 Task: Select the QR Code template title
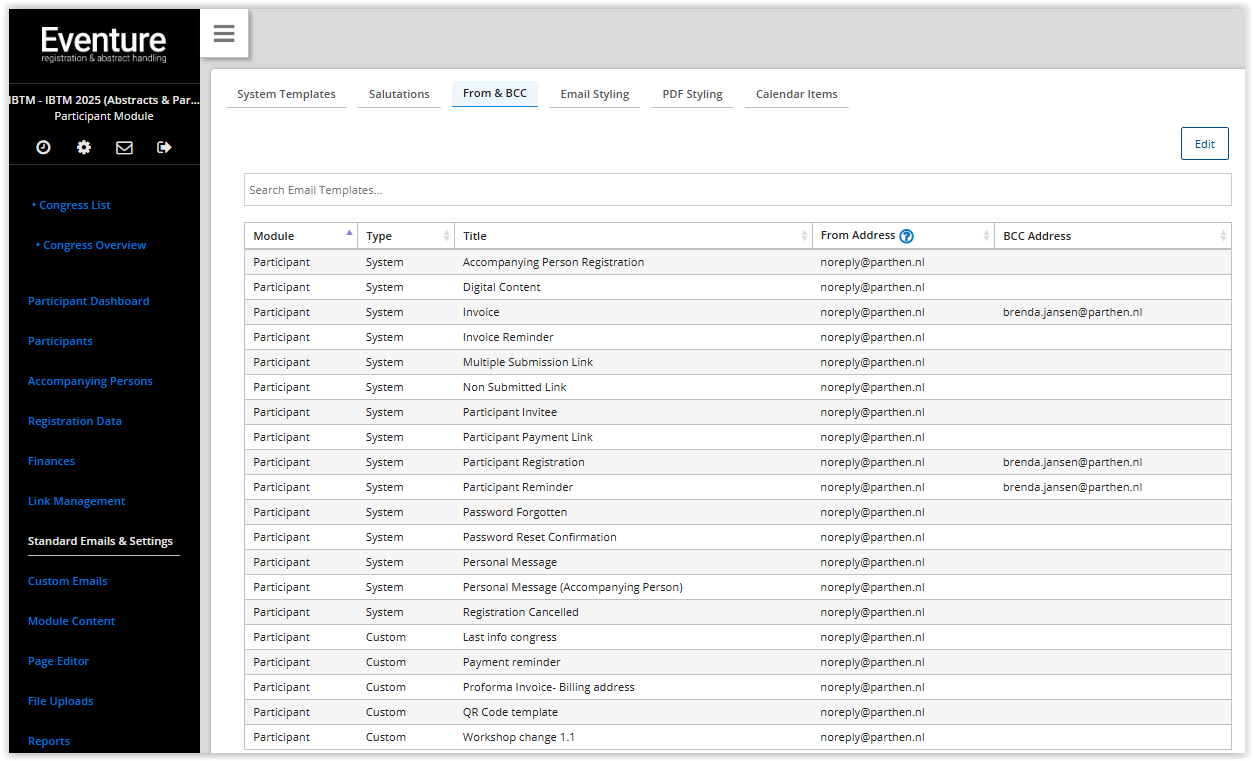[510, 712]
